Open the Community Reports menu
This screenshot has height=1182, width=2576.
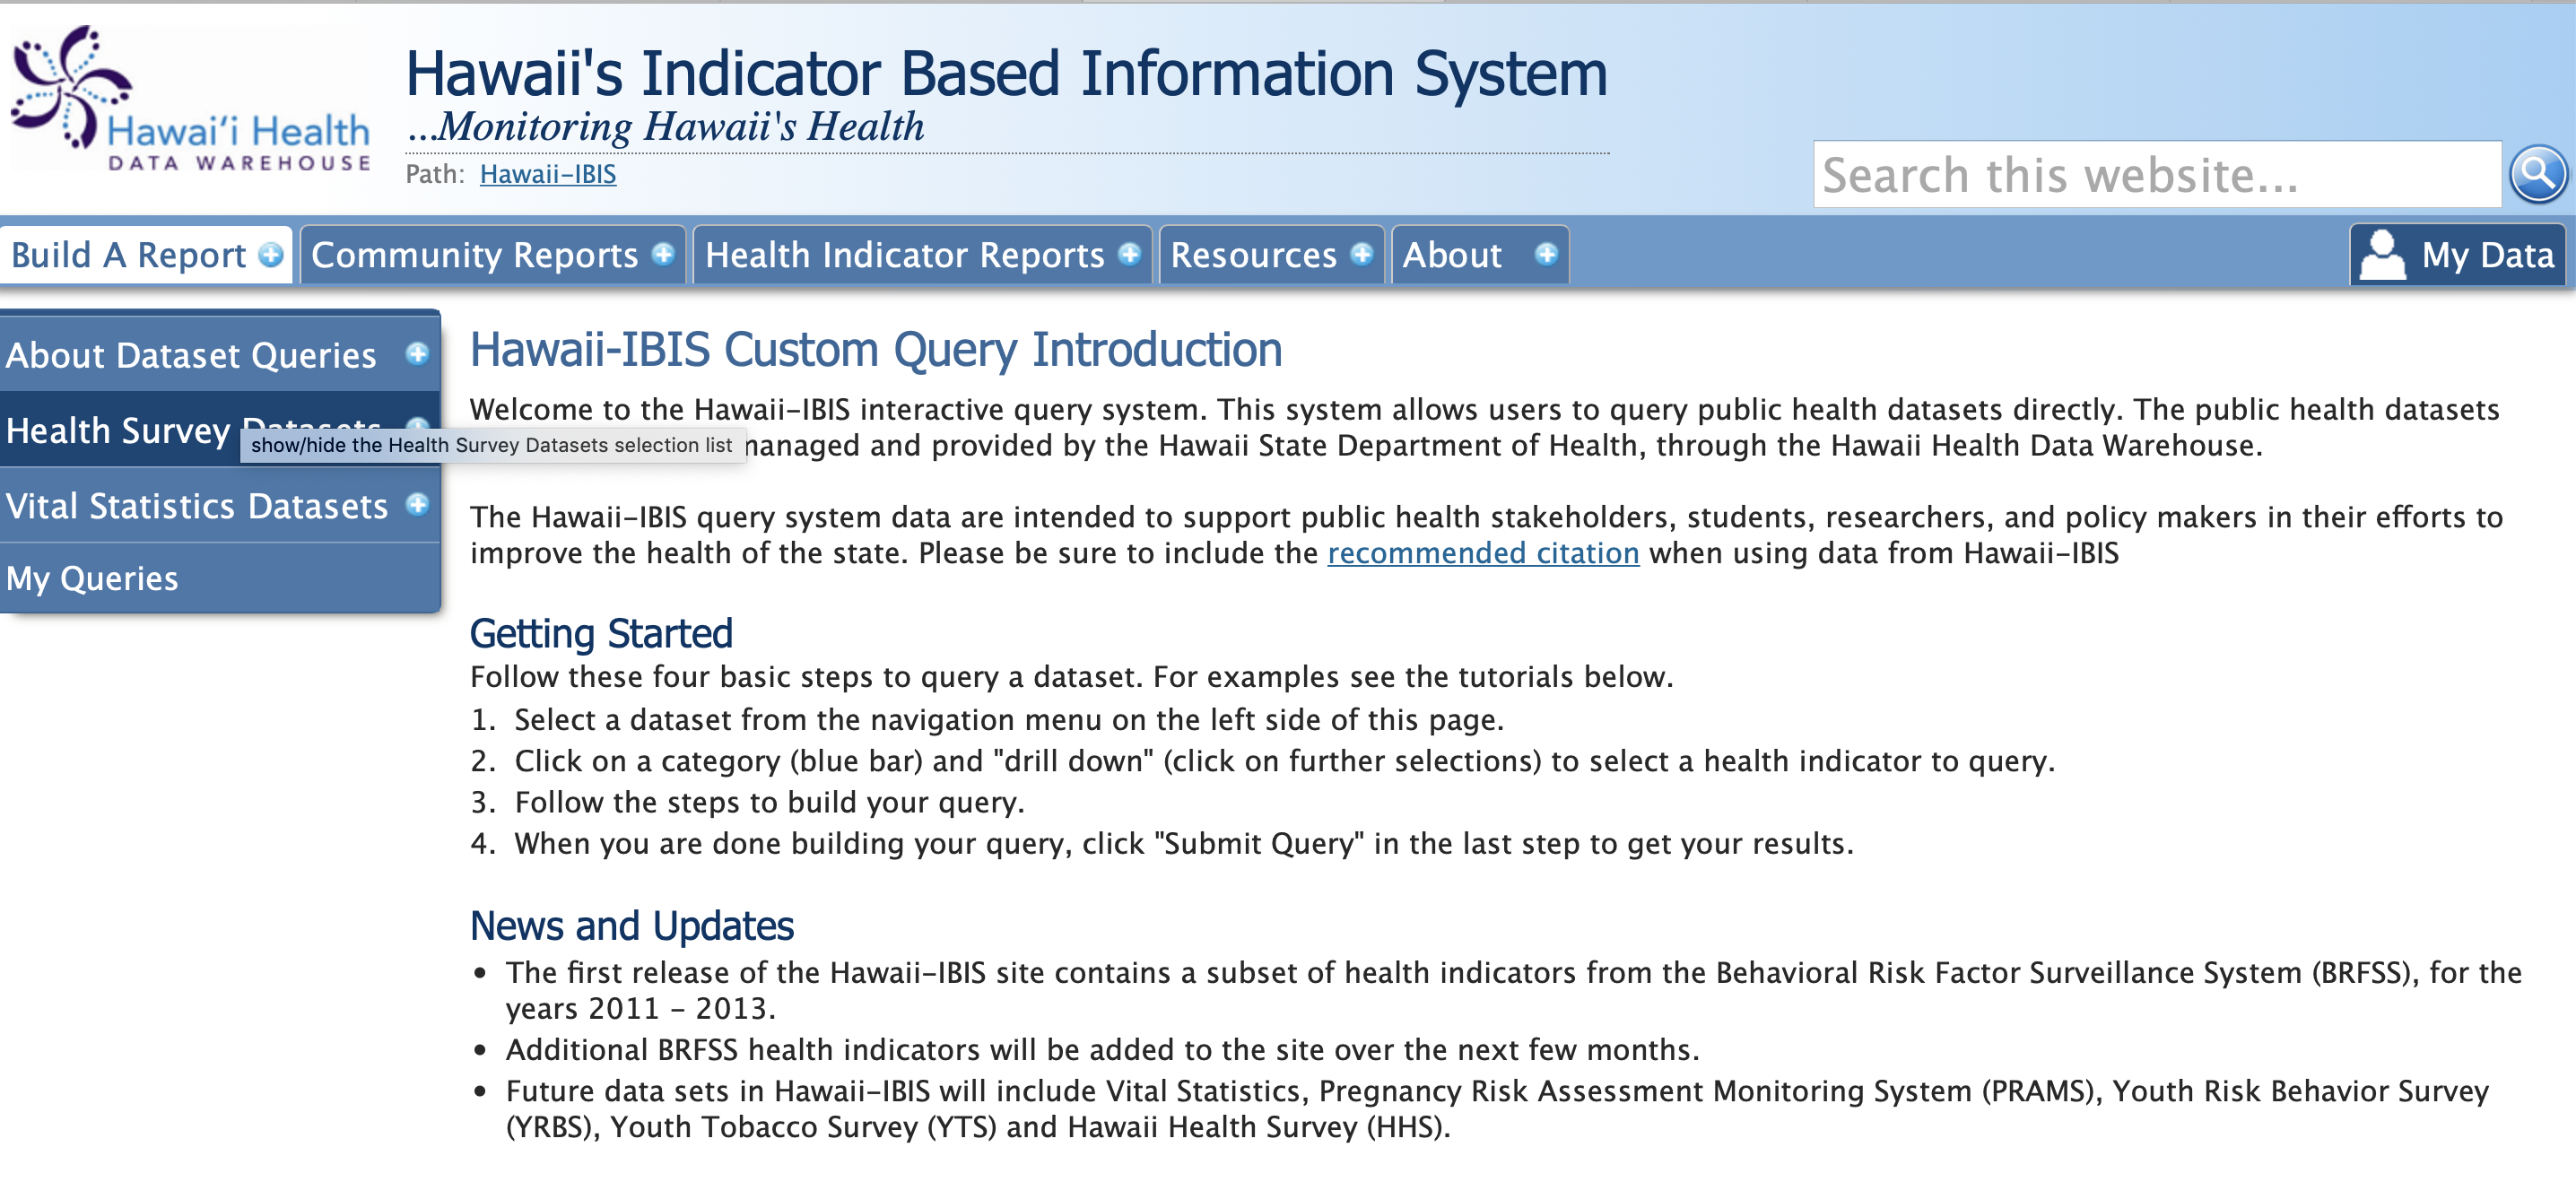coord(493,255)
